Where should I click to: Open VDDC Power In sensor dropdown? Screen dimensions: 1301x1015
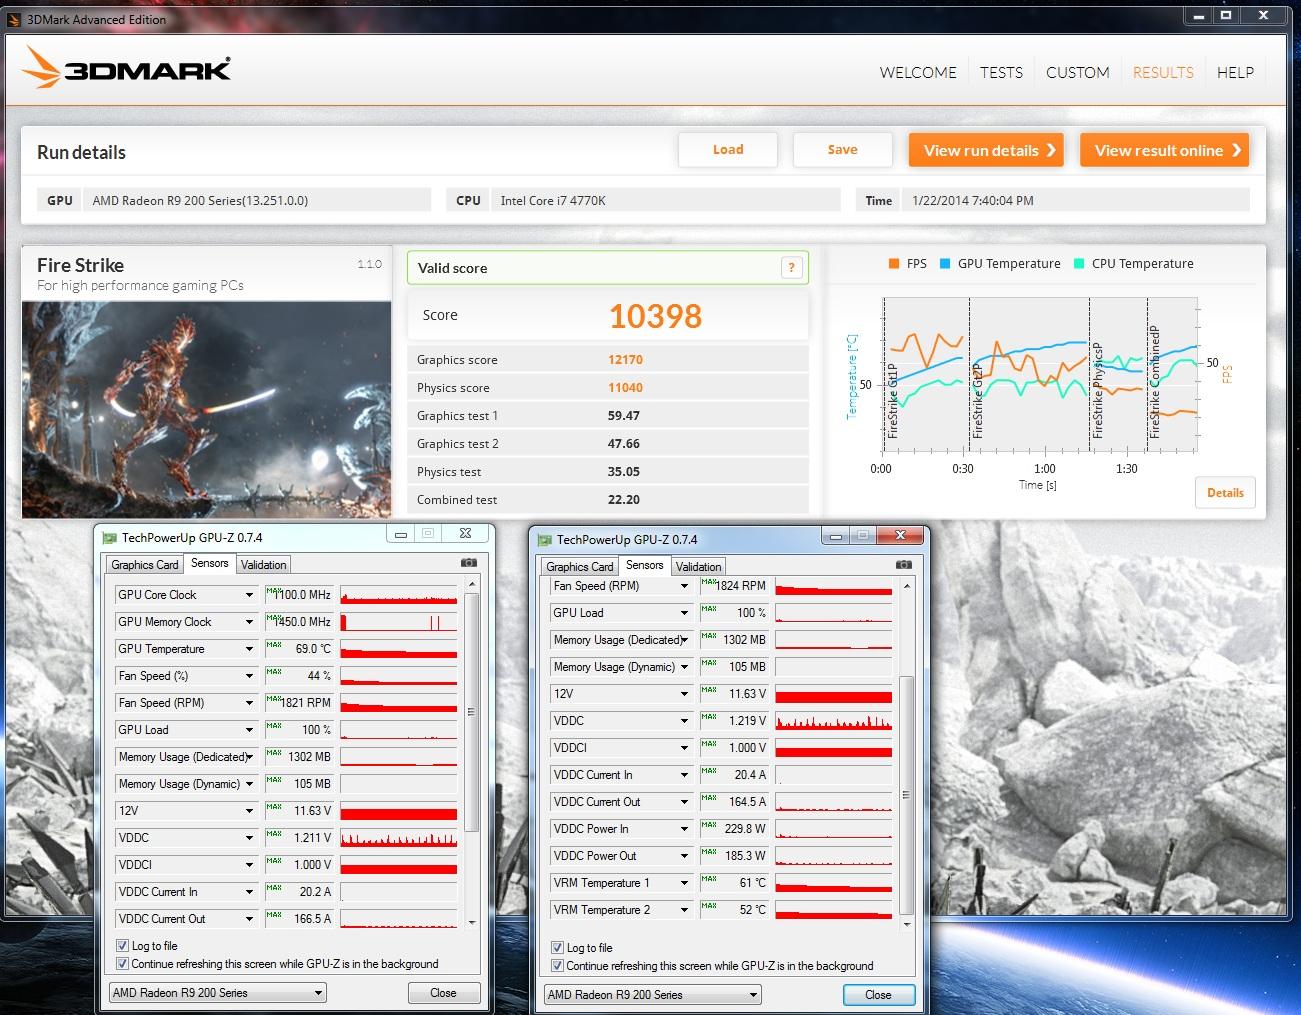(684, 829)
